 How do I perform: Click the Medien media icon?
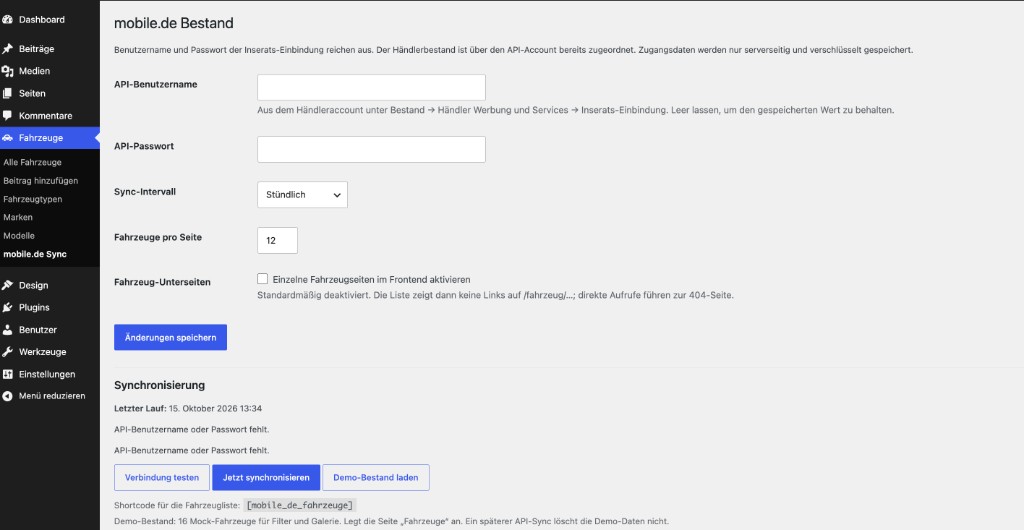click(7, 71)
